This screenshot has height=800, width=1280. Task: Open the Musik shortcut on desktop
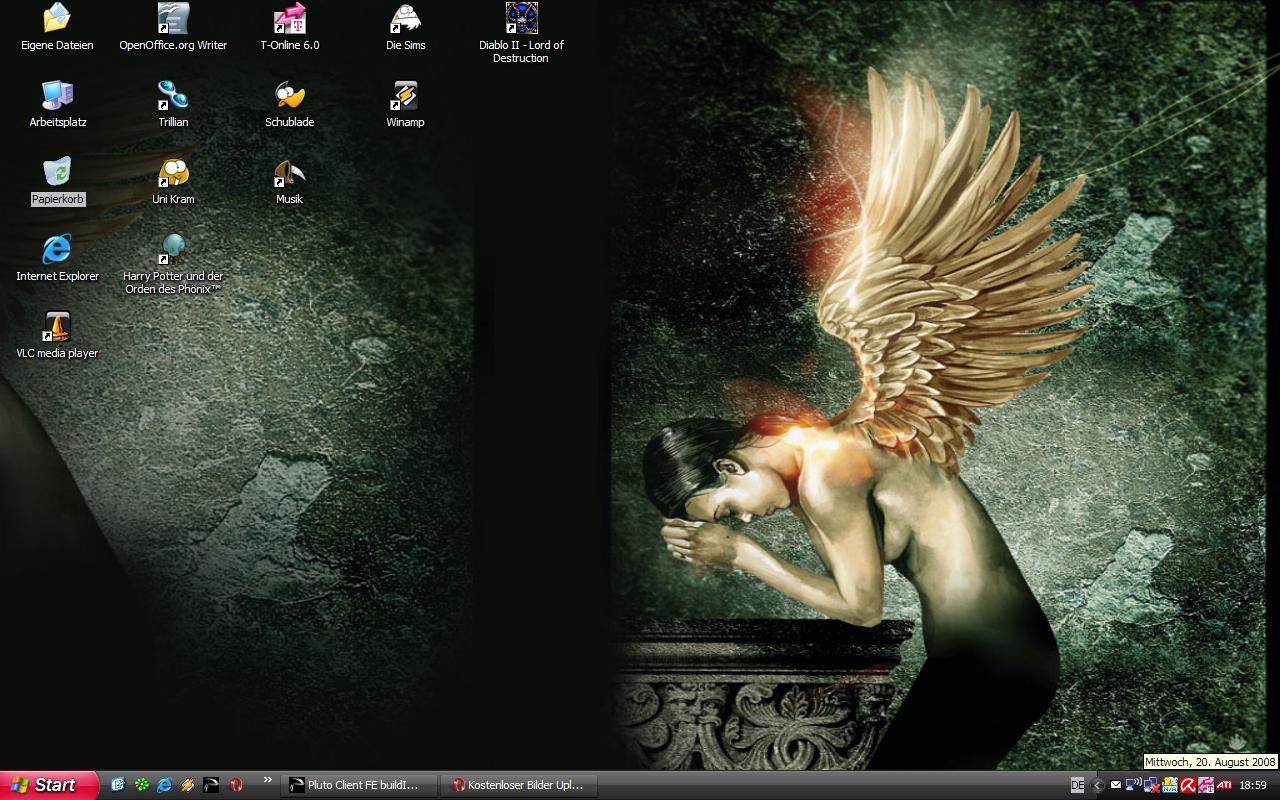[289, 173]
